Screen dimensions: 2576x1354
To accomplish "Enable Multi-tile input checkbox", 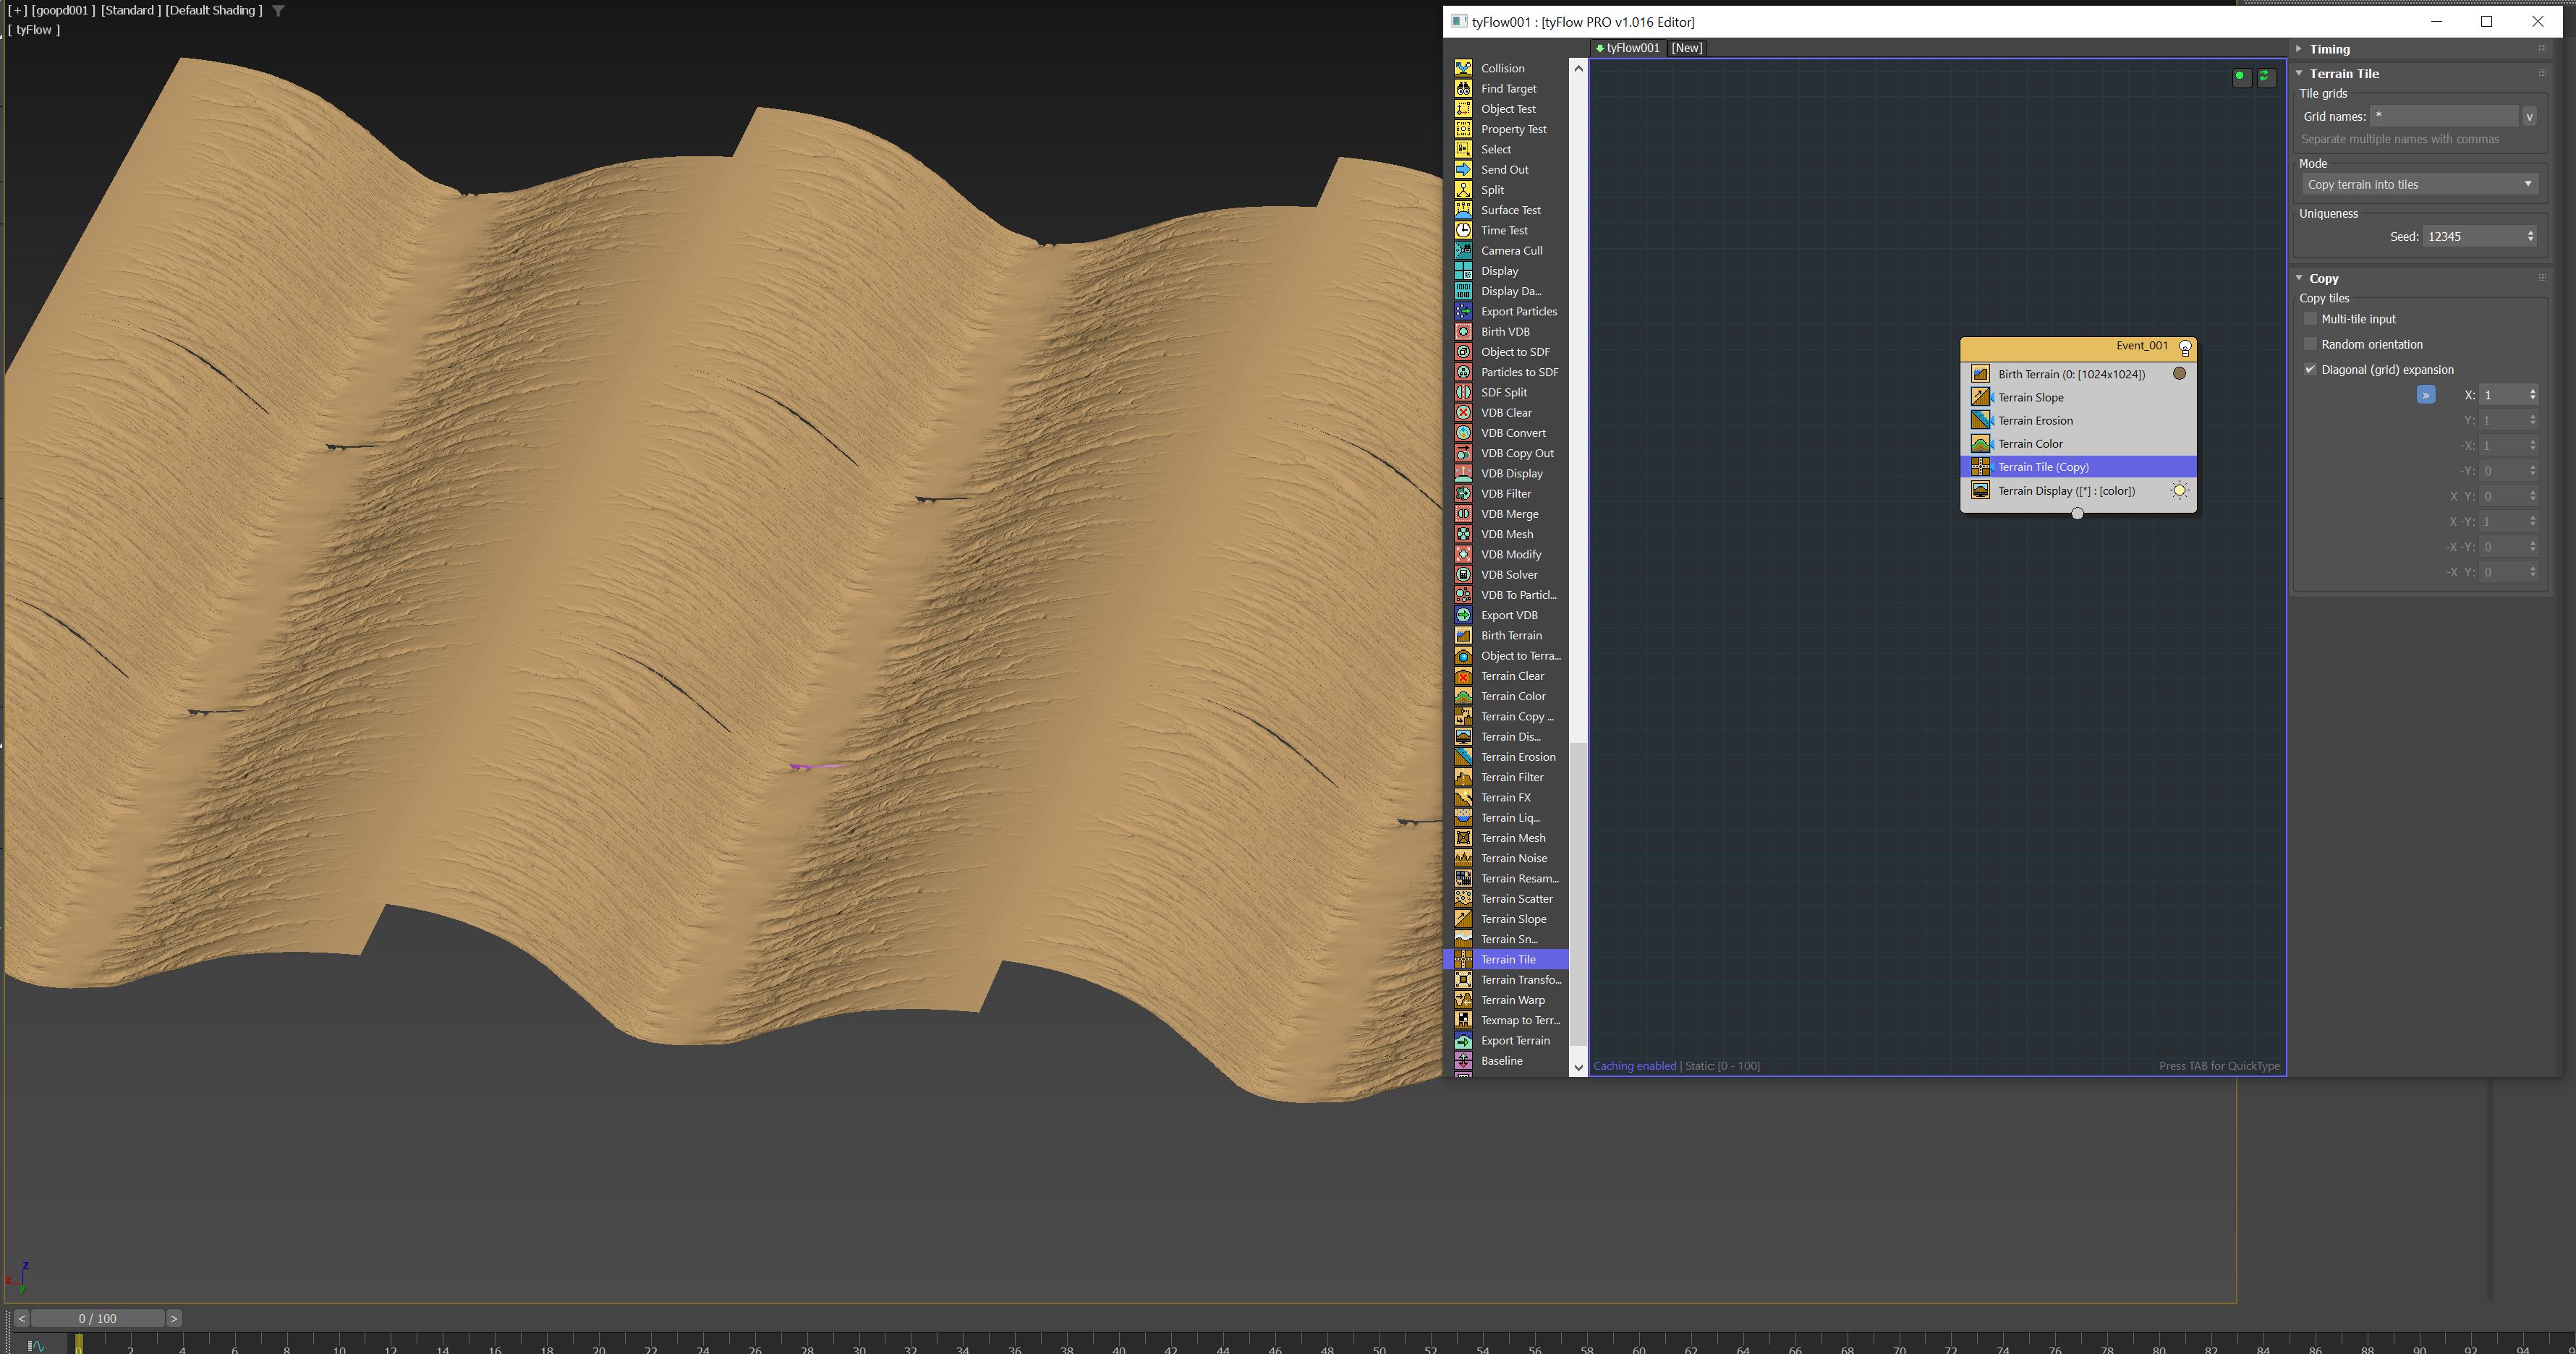I will (x=2310, y=319).
